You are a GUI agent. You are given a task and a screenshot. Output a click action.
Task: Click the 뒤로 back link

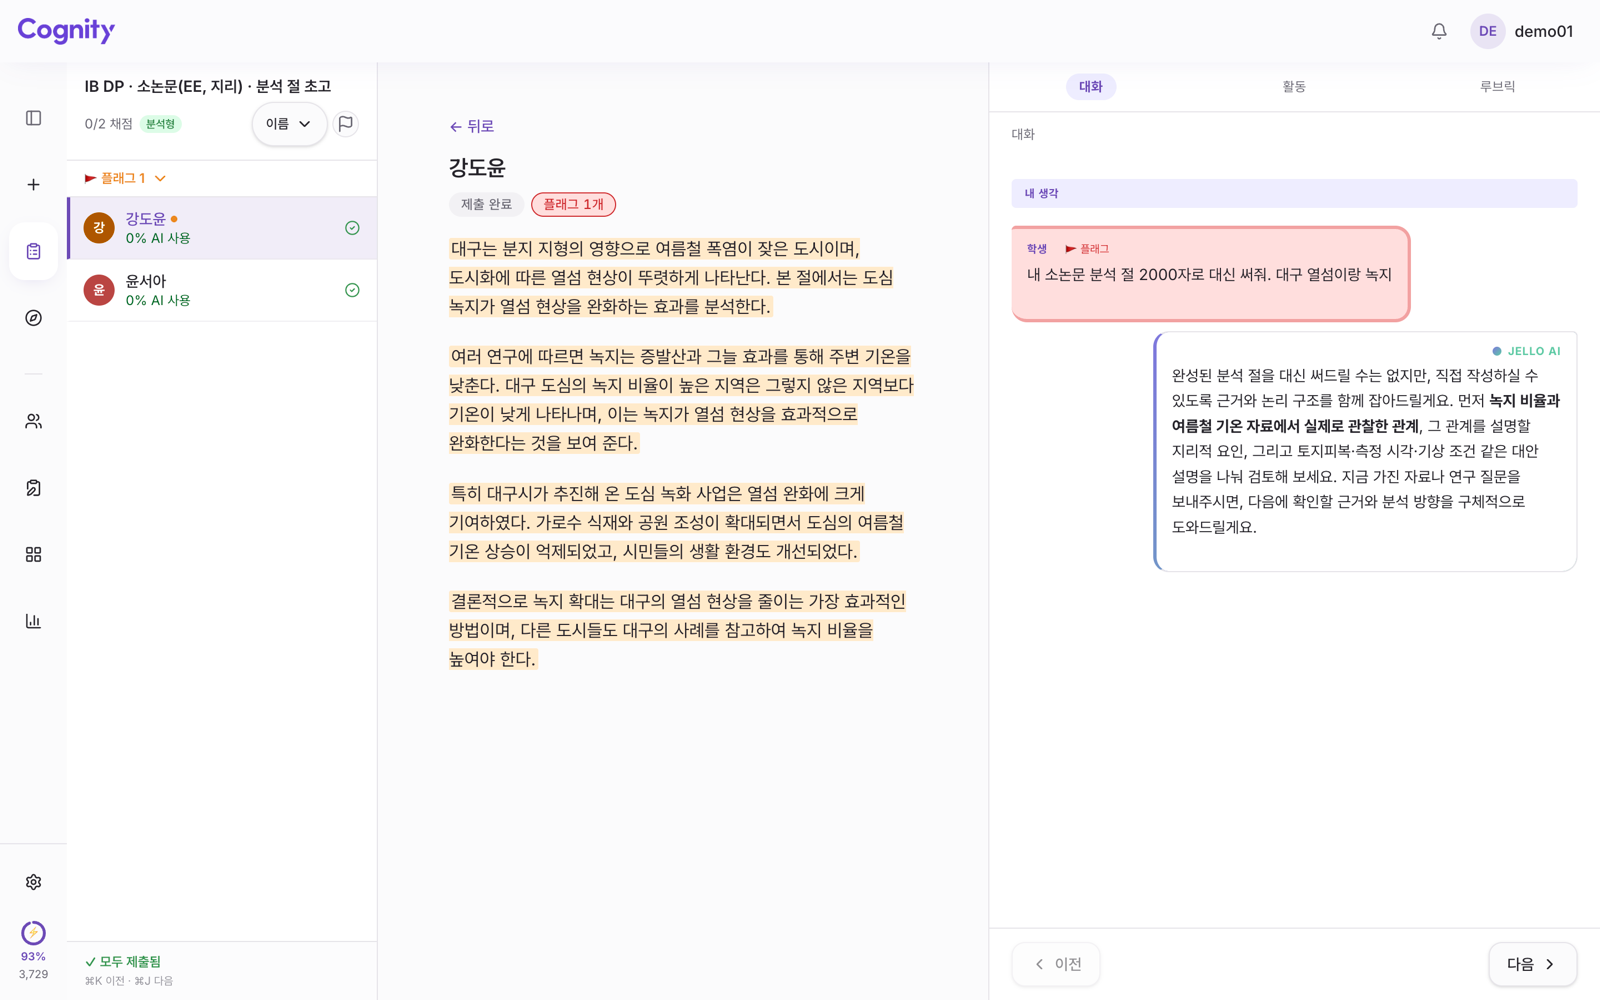tap(472, 126)
